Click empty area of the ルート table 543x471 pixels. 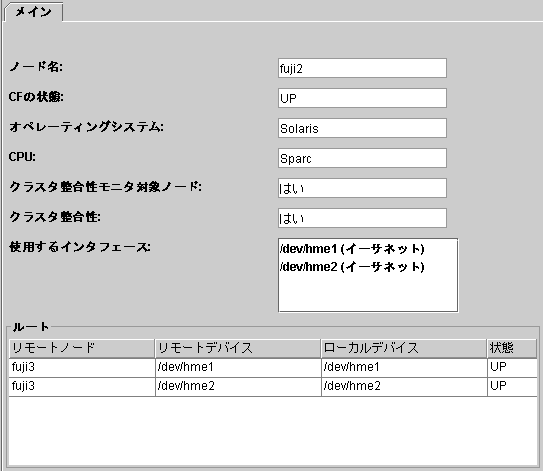273,430
